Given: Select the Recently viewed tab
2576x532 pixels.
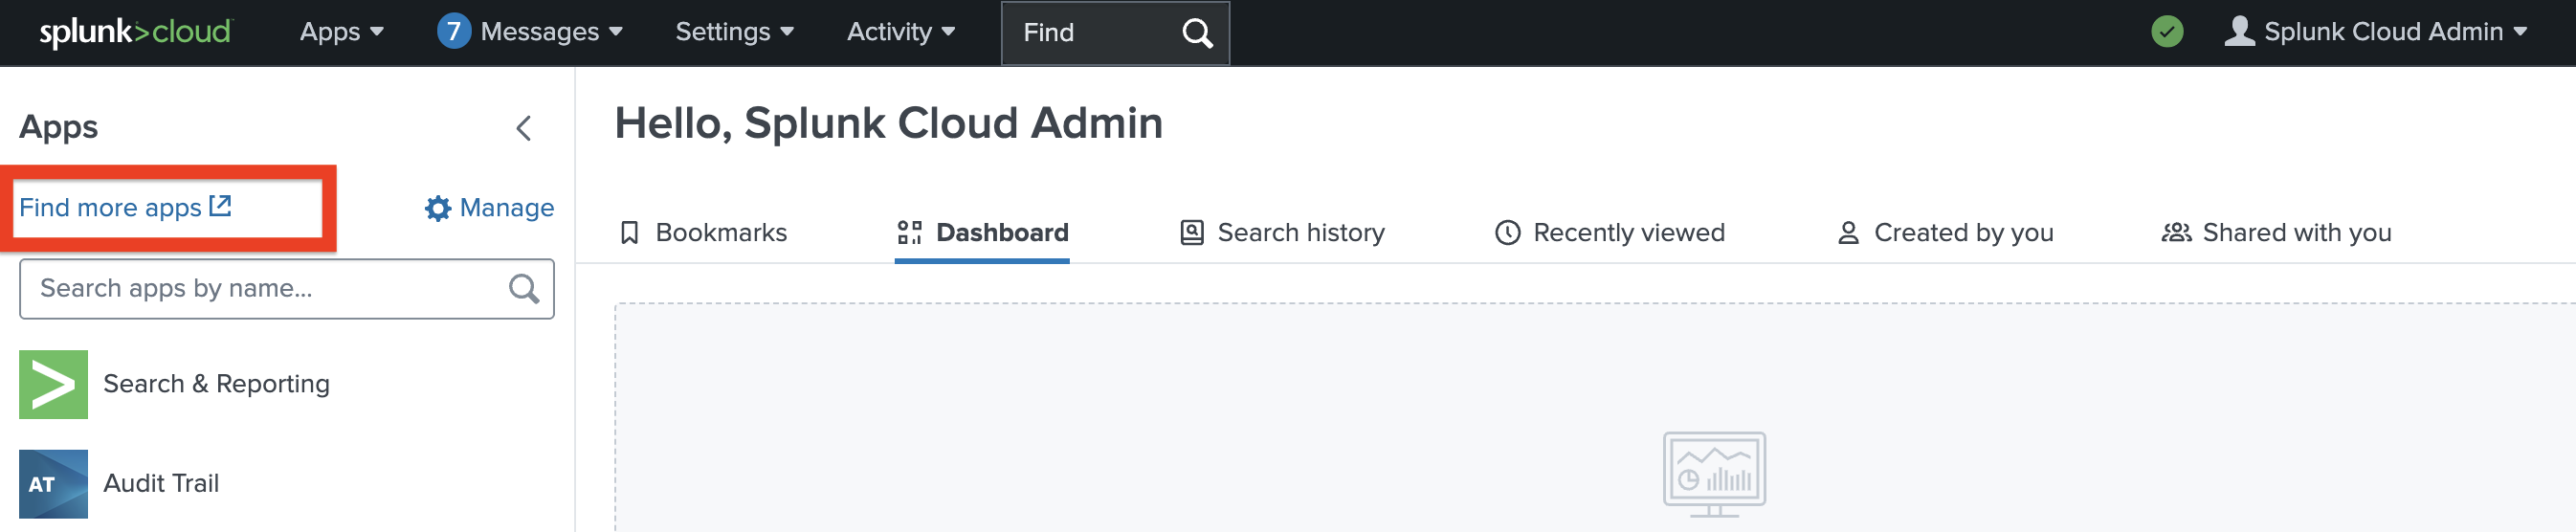Looking at the screenshot, I should point(1609,233).
